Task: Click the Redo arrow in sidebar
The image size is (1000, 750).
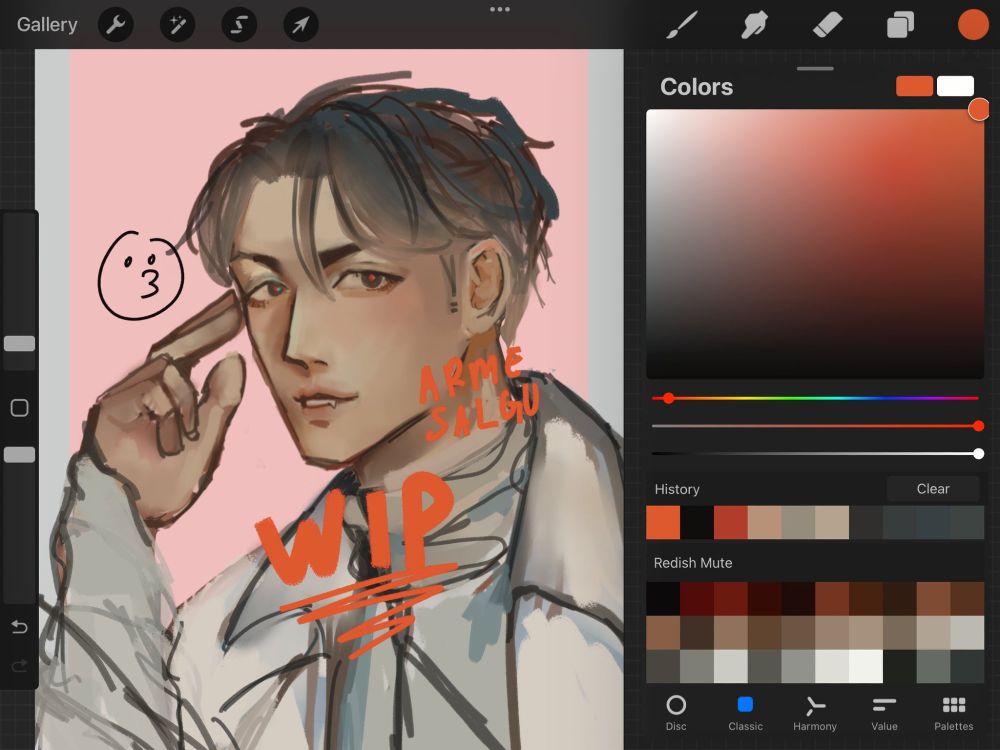Action: [19, 666]
